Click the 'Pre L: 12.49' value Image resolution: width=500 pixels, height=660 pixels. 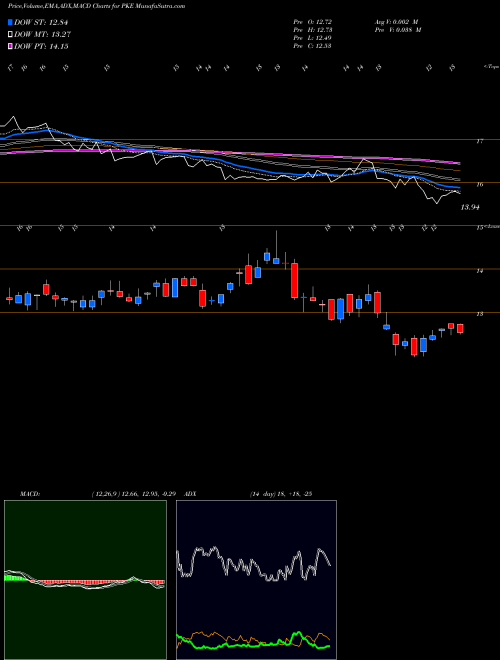point(313,38)
